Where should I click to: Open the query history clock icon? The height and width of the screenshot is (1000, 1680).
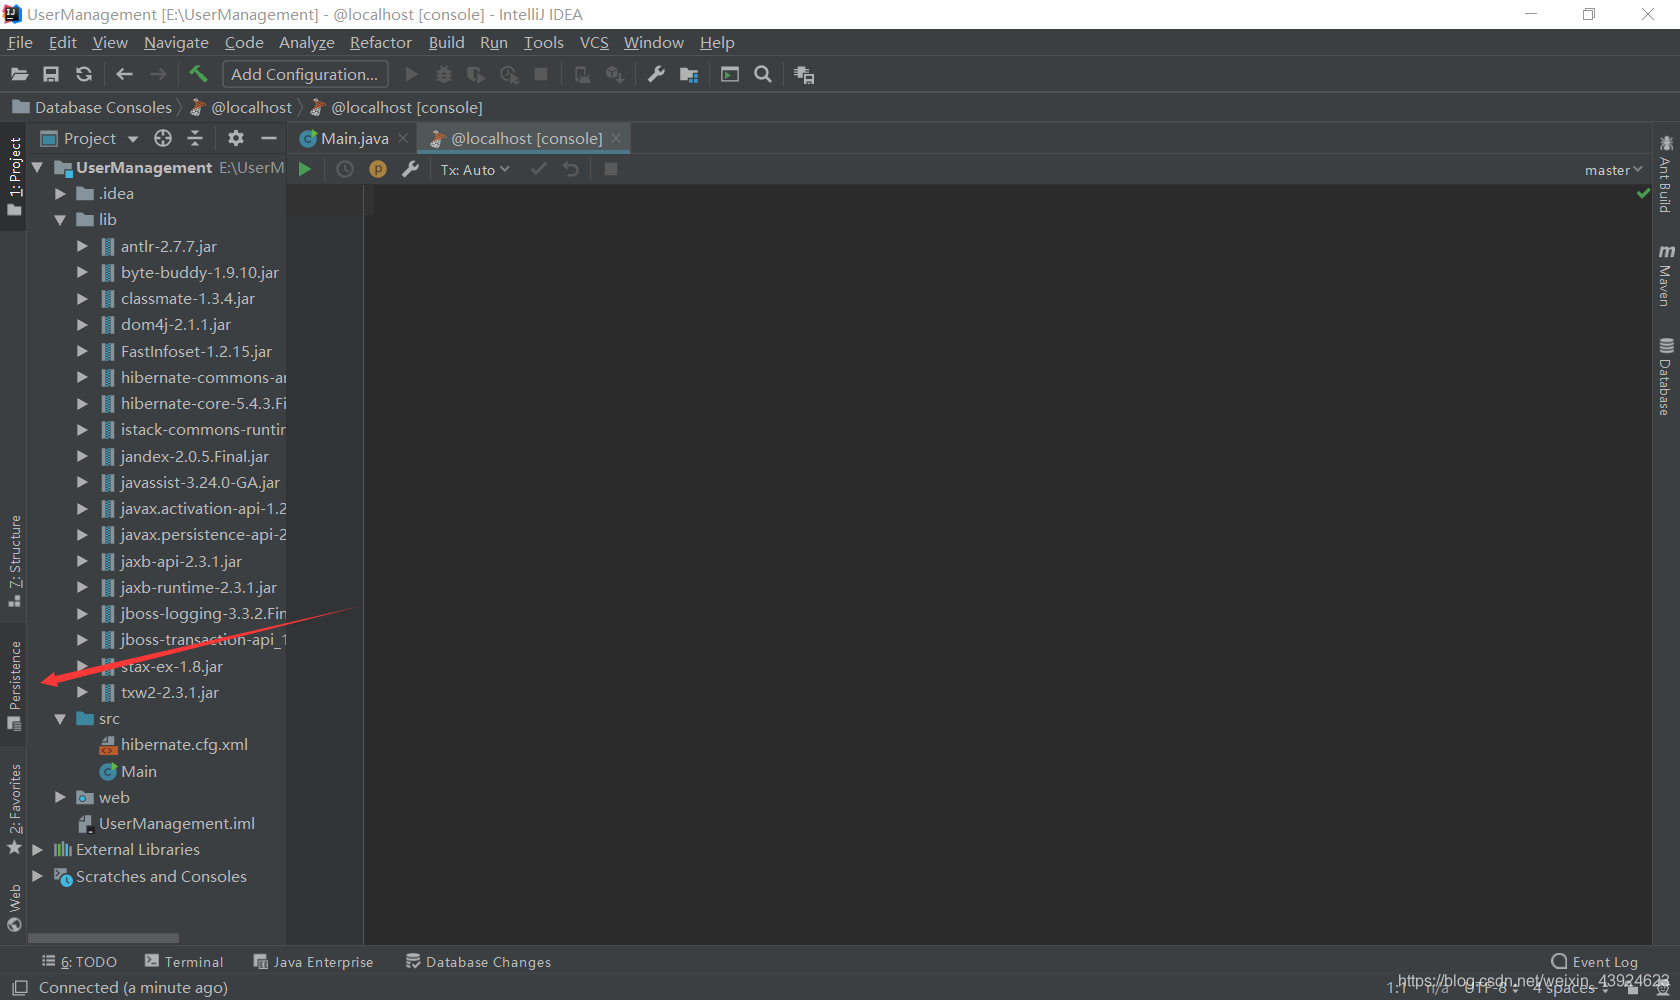345,169
